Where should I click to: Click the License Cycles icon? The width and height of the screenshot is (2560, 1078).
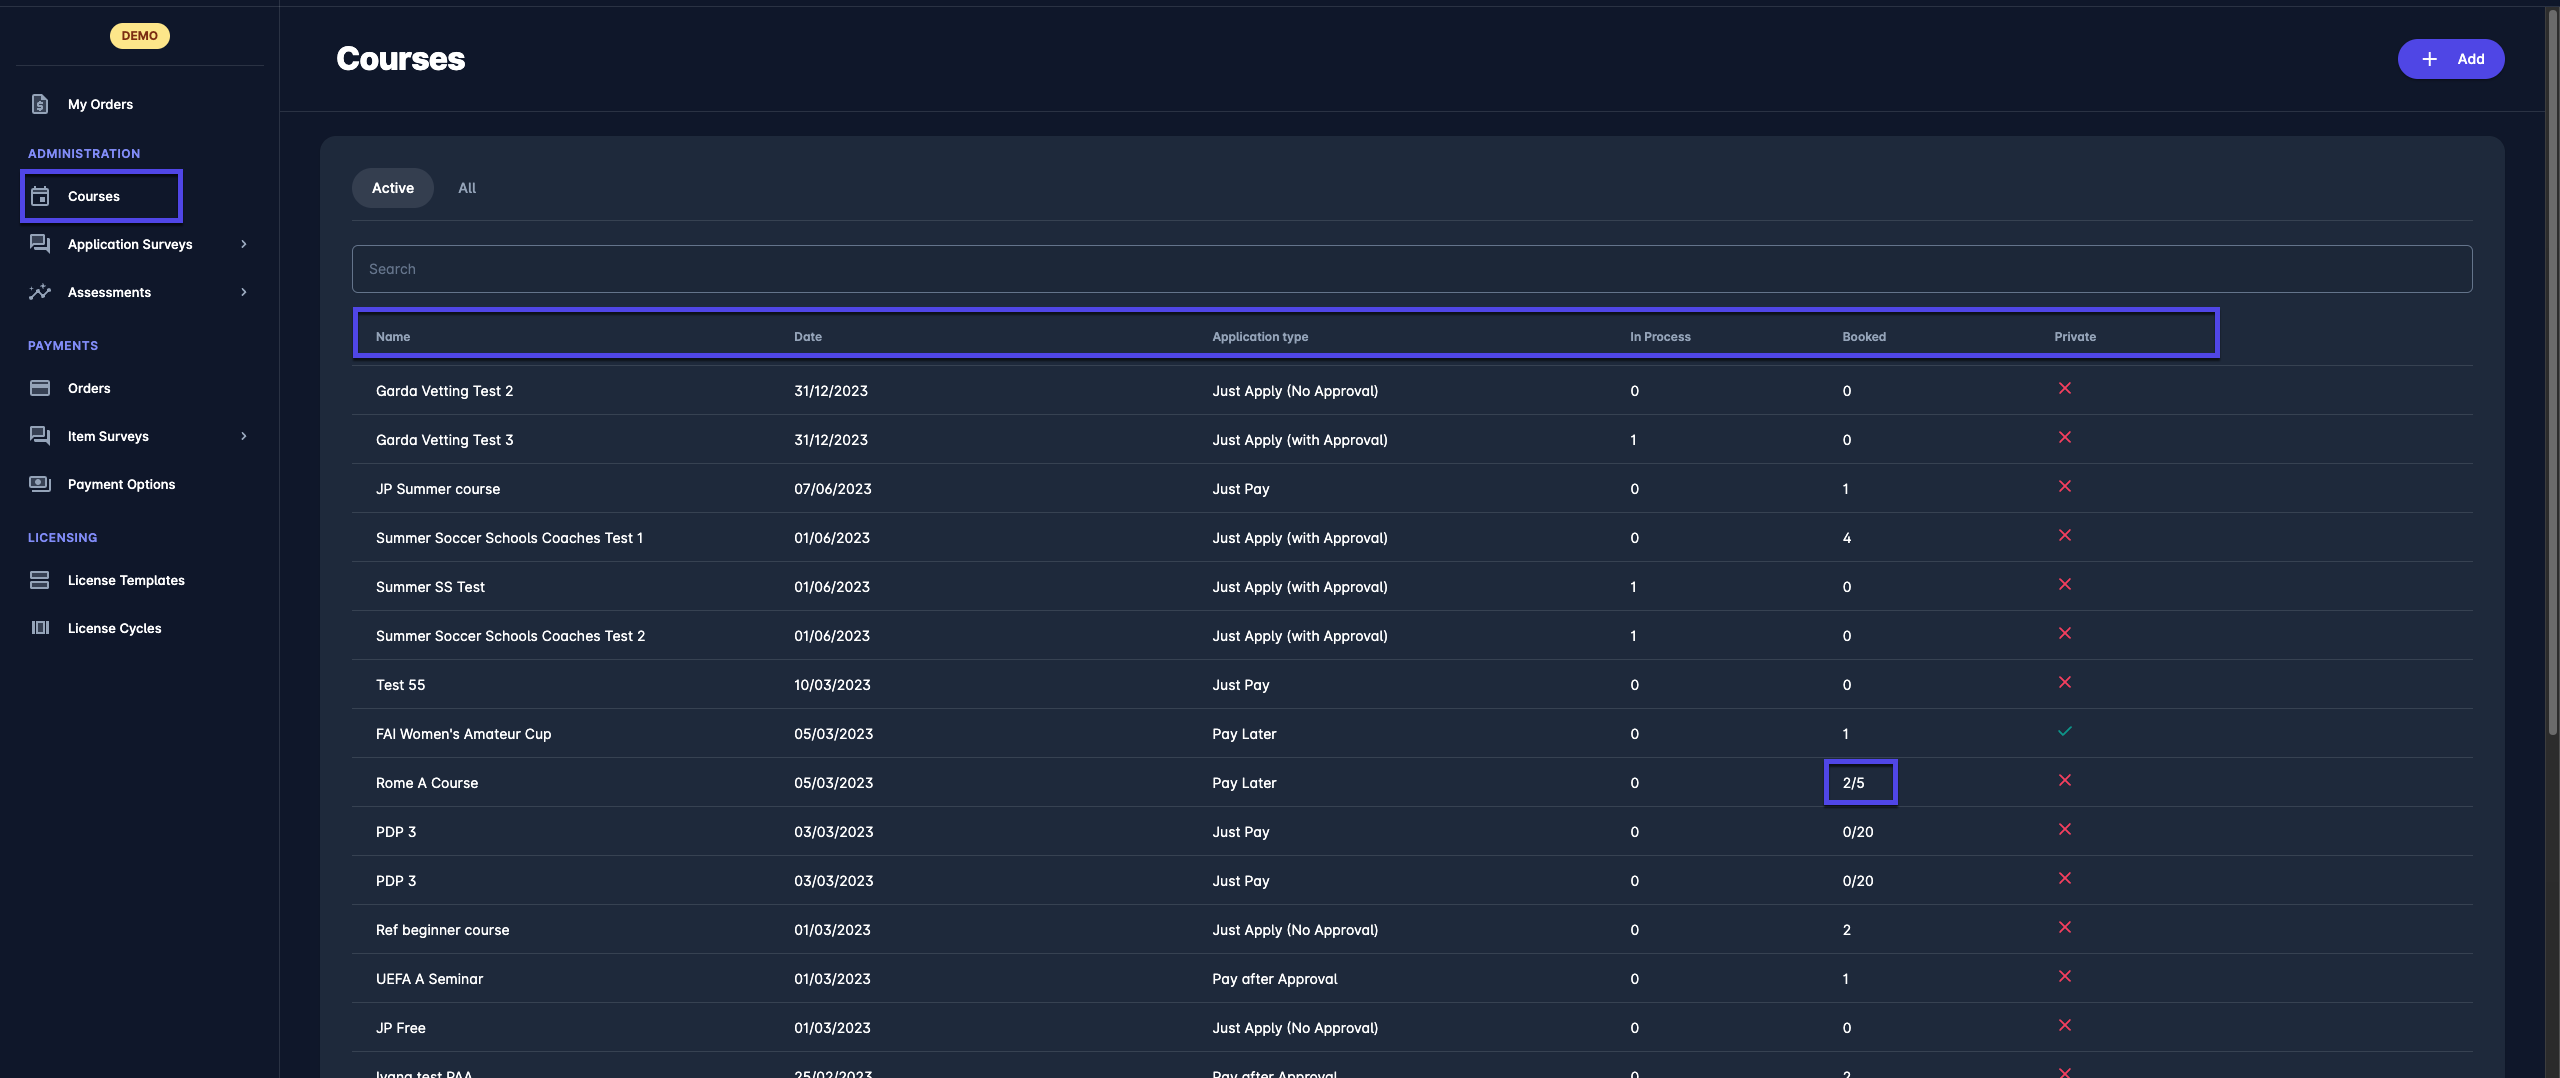(x=40, y=628)
